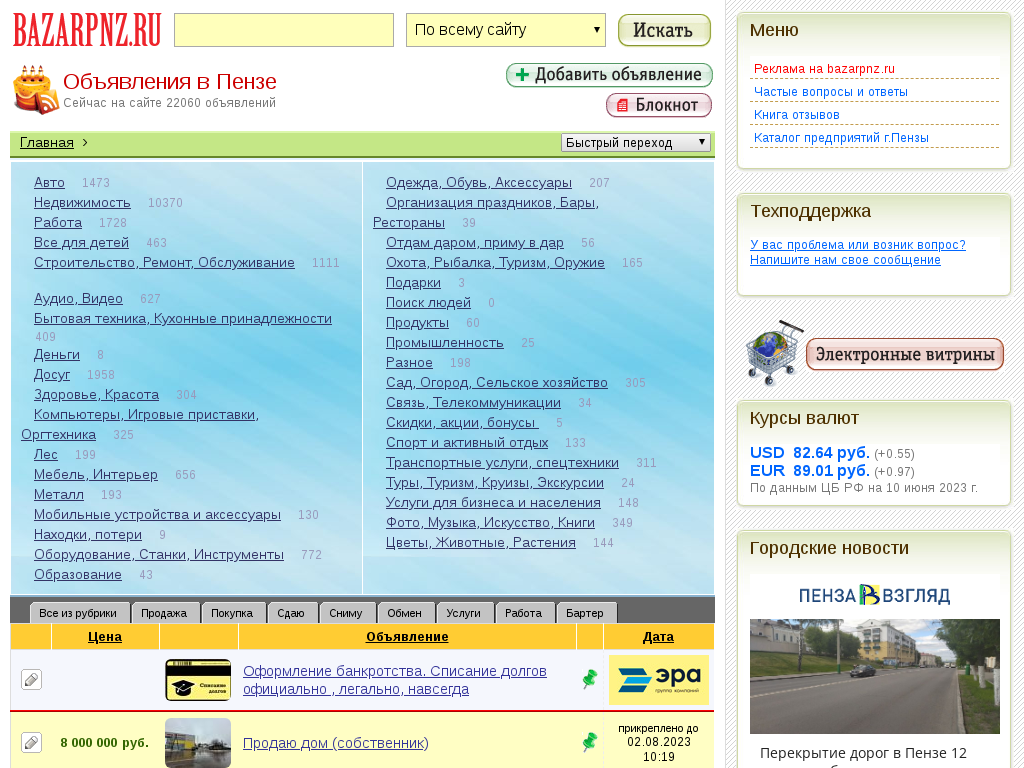This screenshot has height=768, width=1024.
Task: Switch to the Покупка tab
Action: tap(232, 613)
